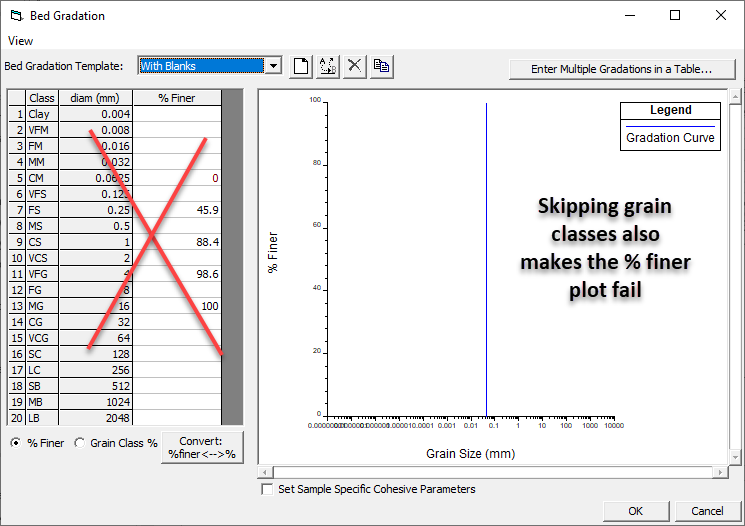This screenshot has height=526, width=745.
Task: Click the % Finer cell for MG
Action: (x=177, y=306)
